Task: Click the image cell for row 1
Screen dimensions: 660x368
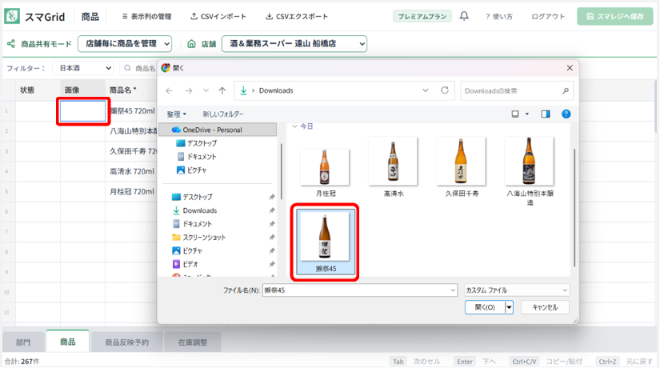Action: coord(83,111)
